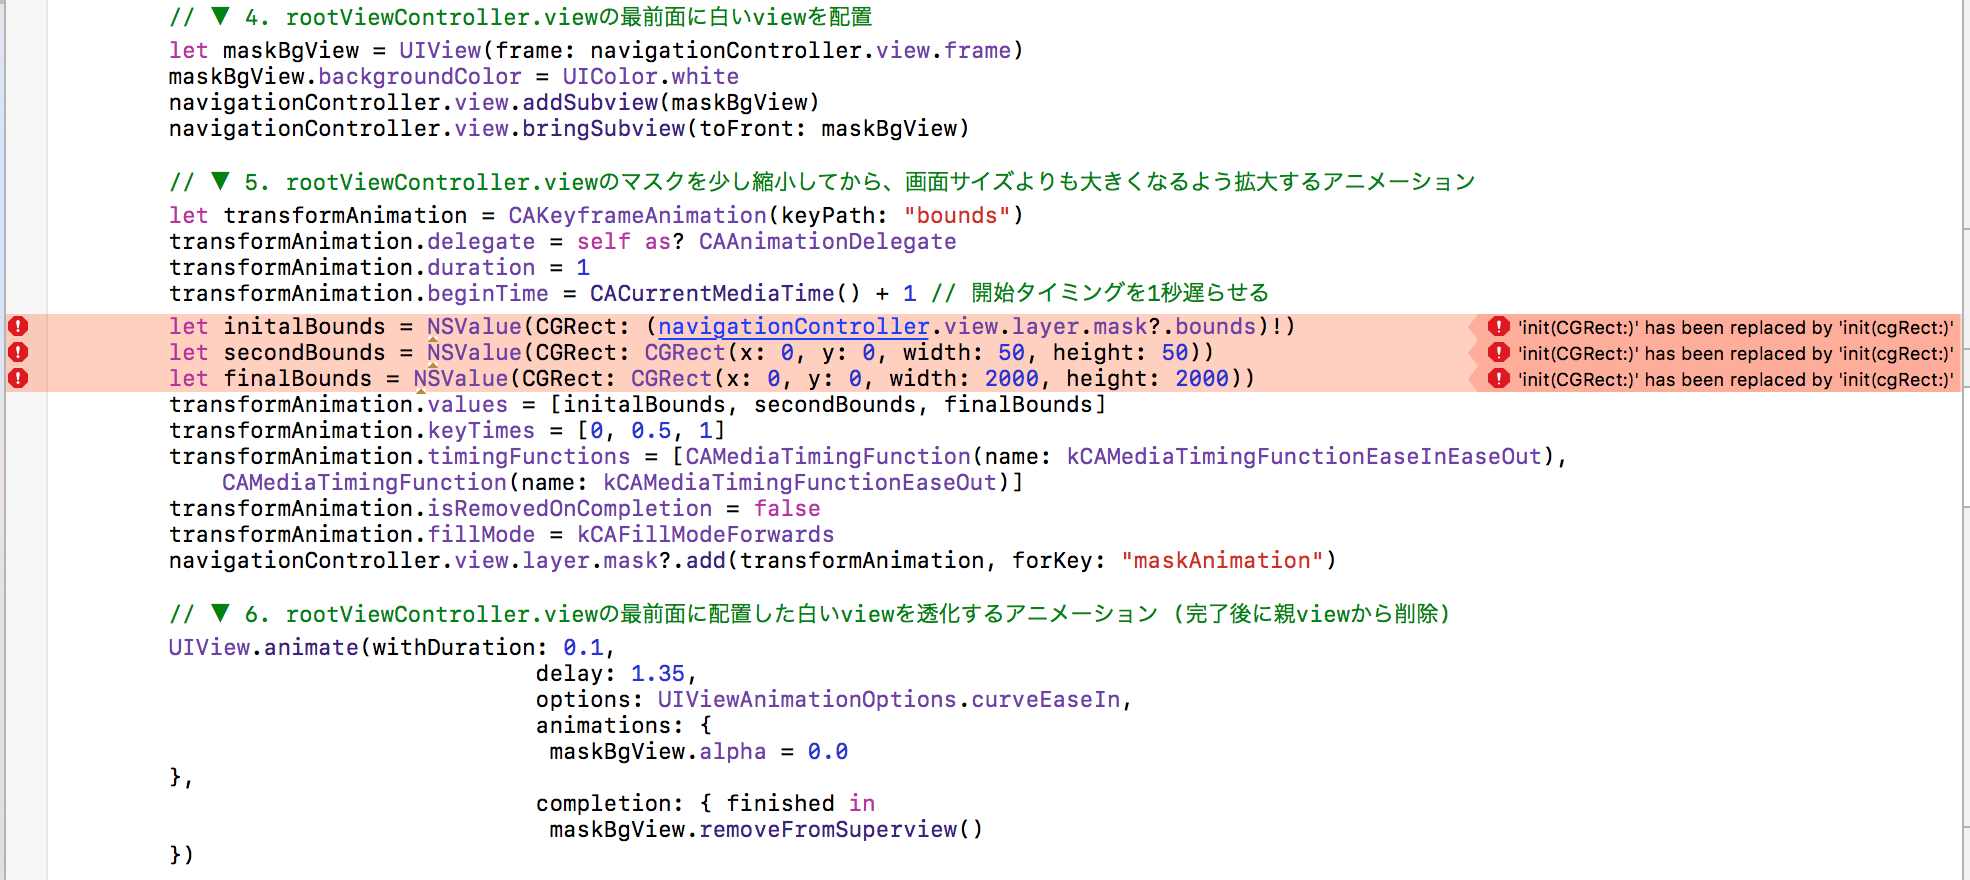Image resolution: width=1970 pixels, height=880 pixels.
Task: Click withDuration value 0.1
Action: tap(583, 648)
